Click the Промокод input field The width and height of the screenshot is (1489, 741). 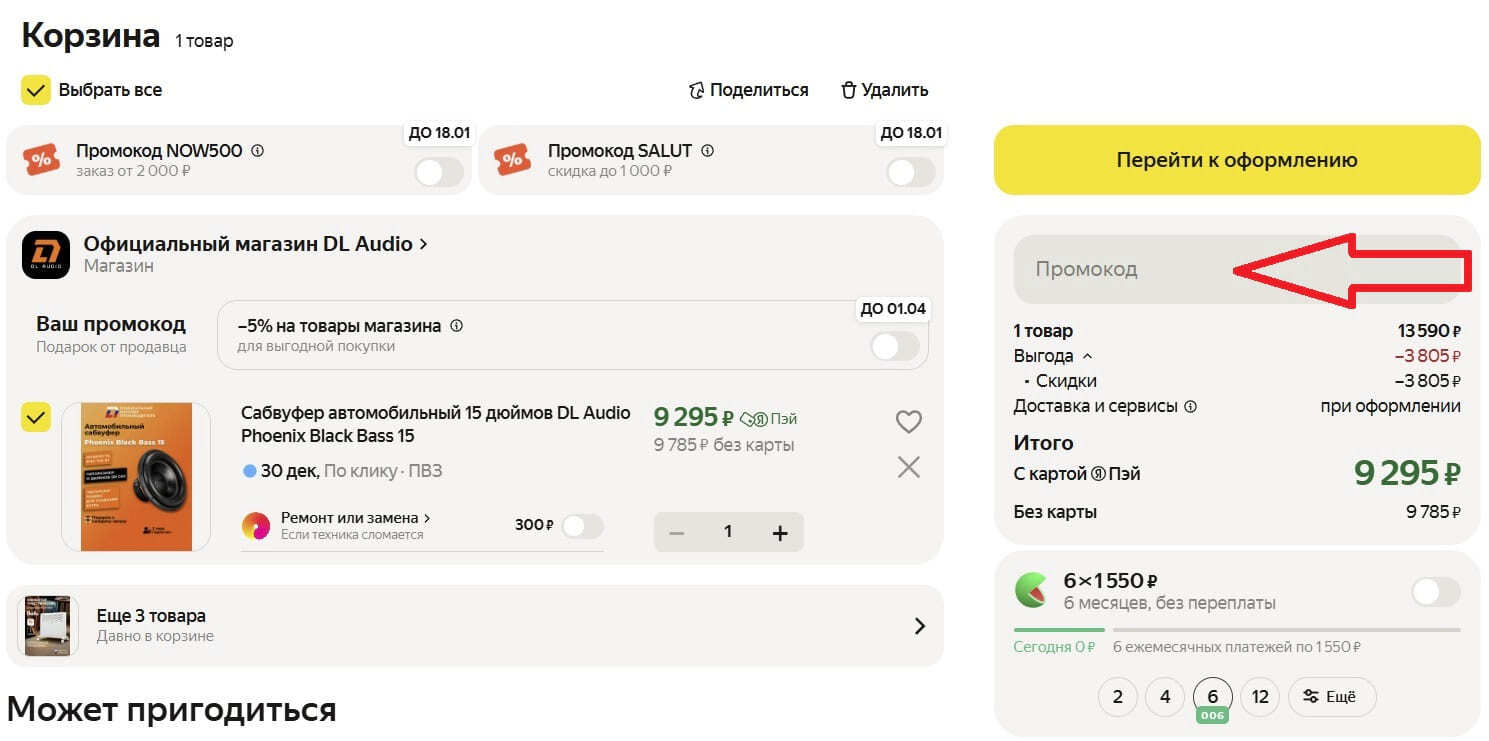1120,270
